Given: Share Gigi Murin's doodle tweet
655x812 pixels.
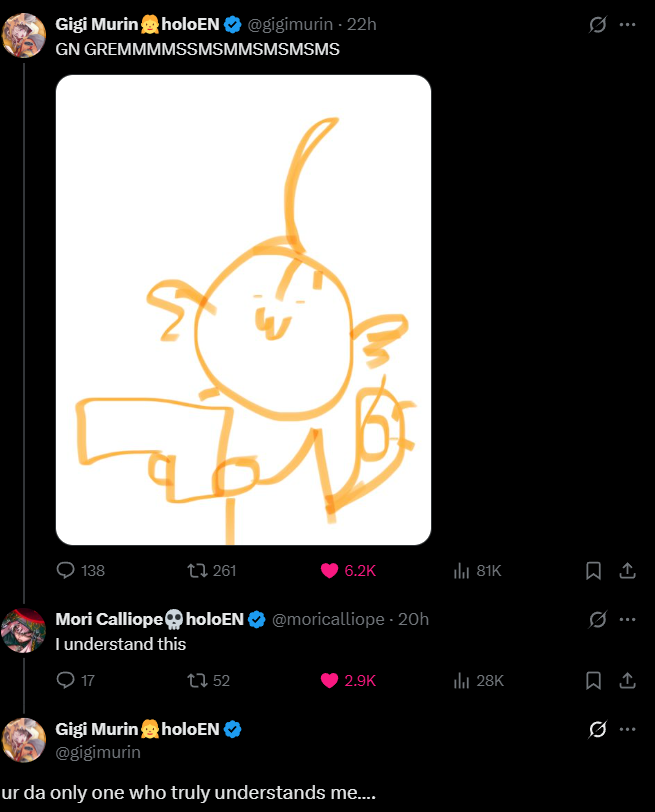Looking at the screenshot, I should [x=627, y=570].
